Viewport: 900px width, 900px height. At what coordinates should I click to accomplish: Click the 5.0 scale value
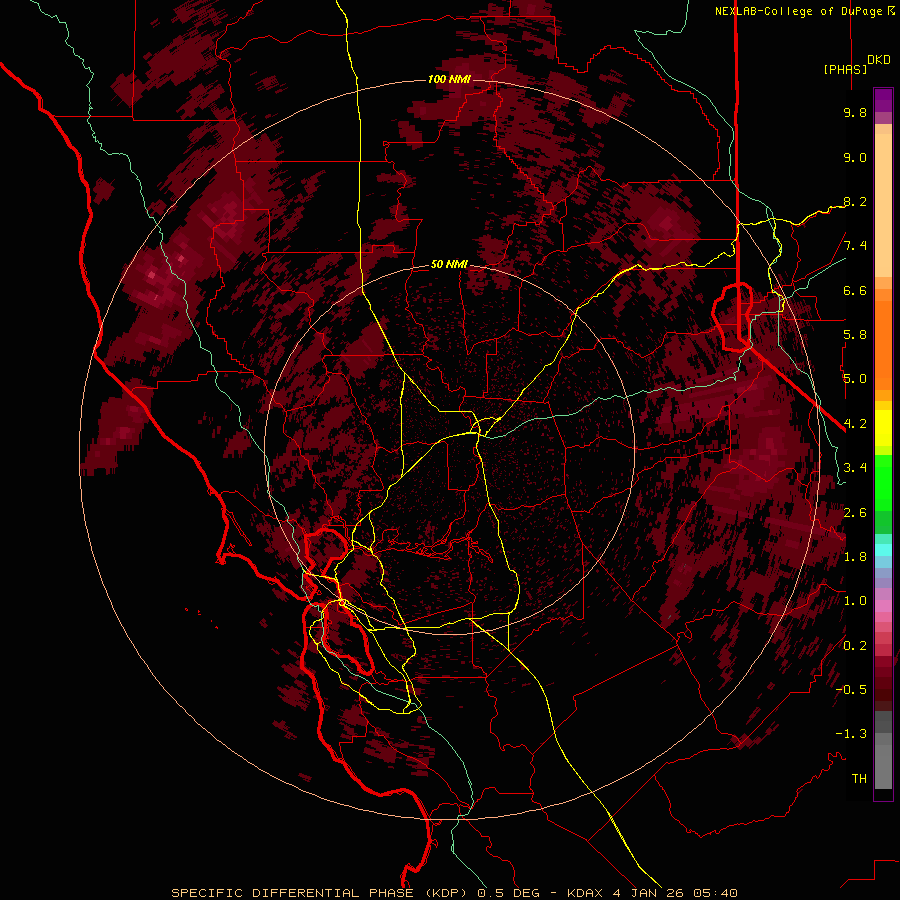coord(855,379)
